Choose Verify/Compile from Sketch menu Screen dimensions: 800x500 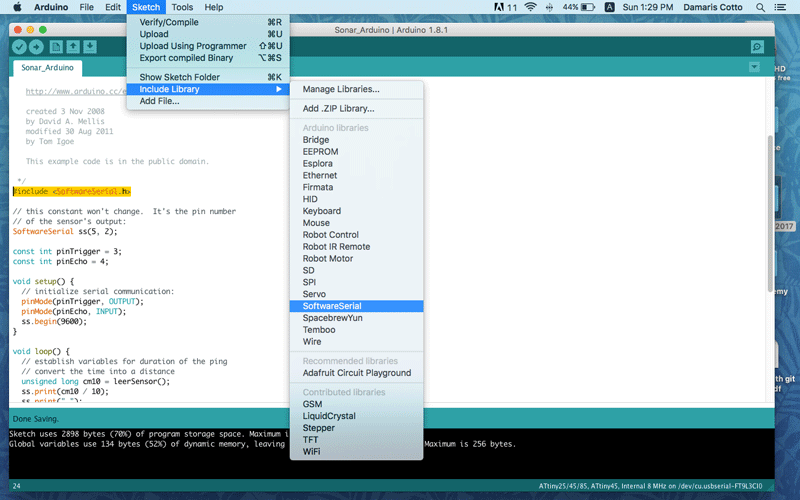point(208,22)
